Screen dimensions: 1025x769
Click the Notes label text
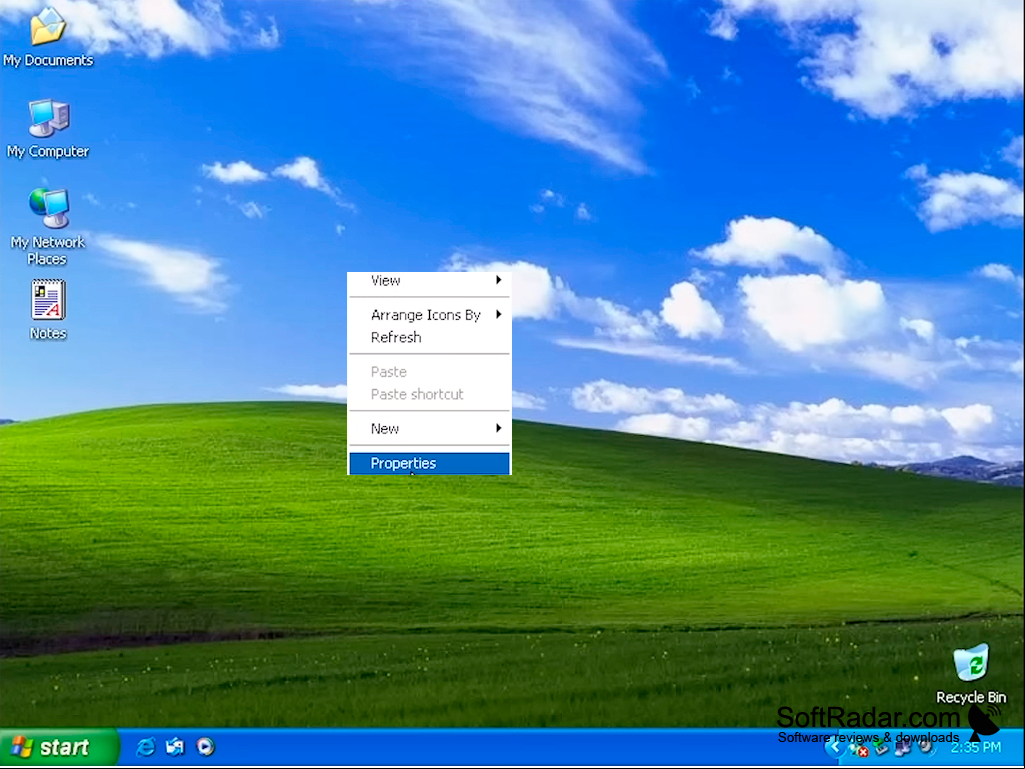pyautogui.click(x=48, y=333)
